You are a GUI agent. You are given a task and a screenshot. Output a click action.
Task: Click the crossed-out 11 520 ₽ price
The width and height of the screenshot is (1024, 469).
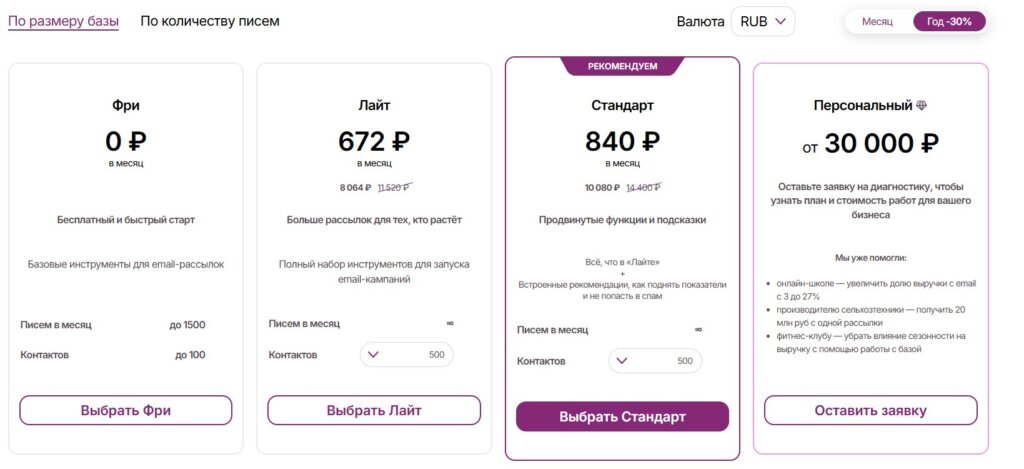click(x=394, y=187)
